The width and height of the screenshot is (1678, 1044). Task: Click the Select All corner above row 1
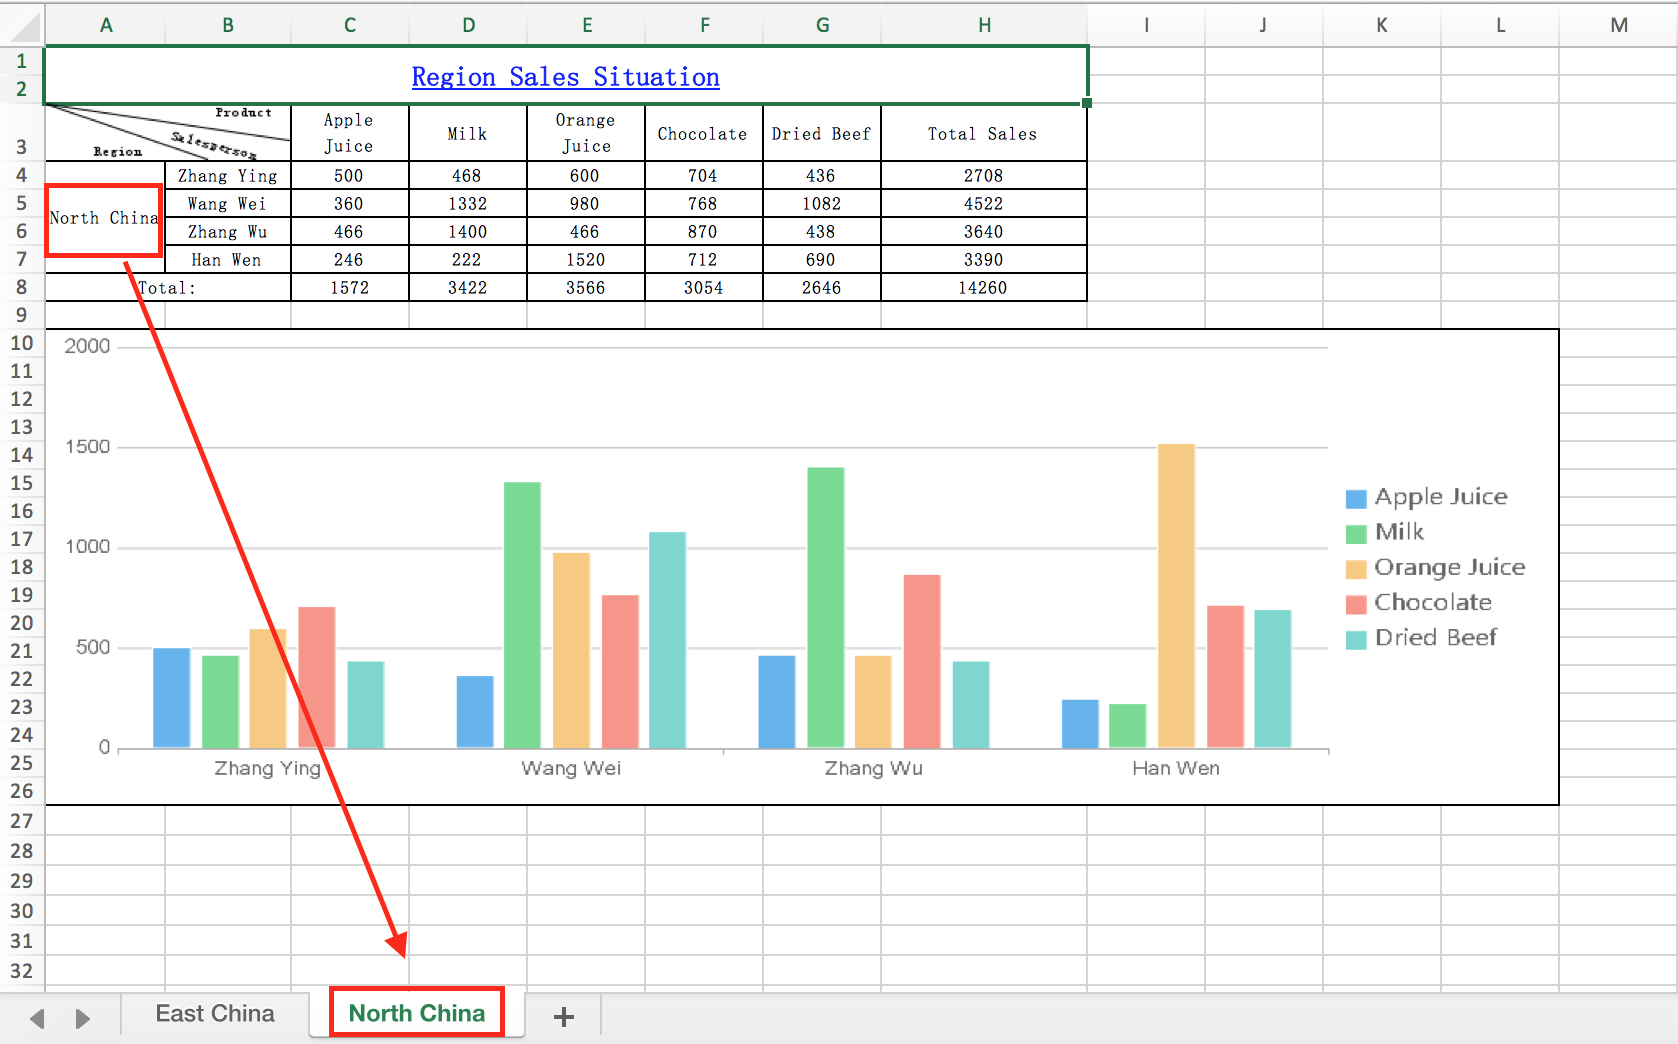point(21,25)
